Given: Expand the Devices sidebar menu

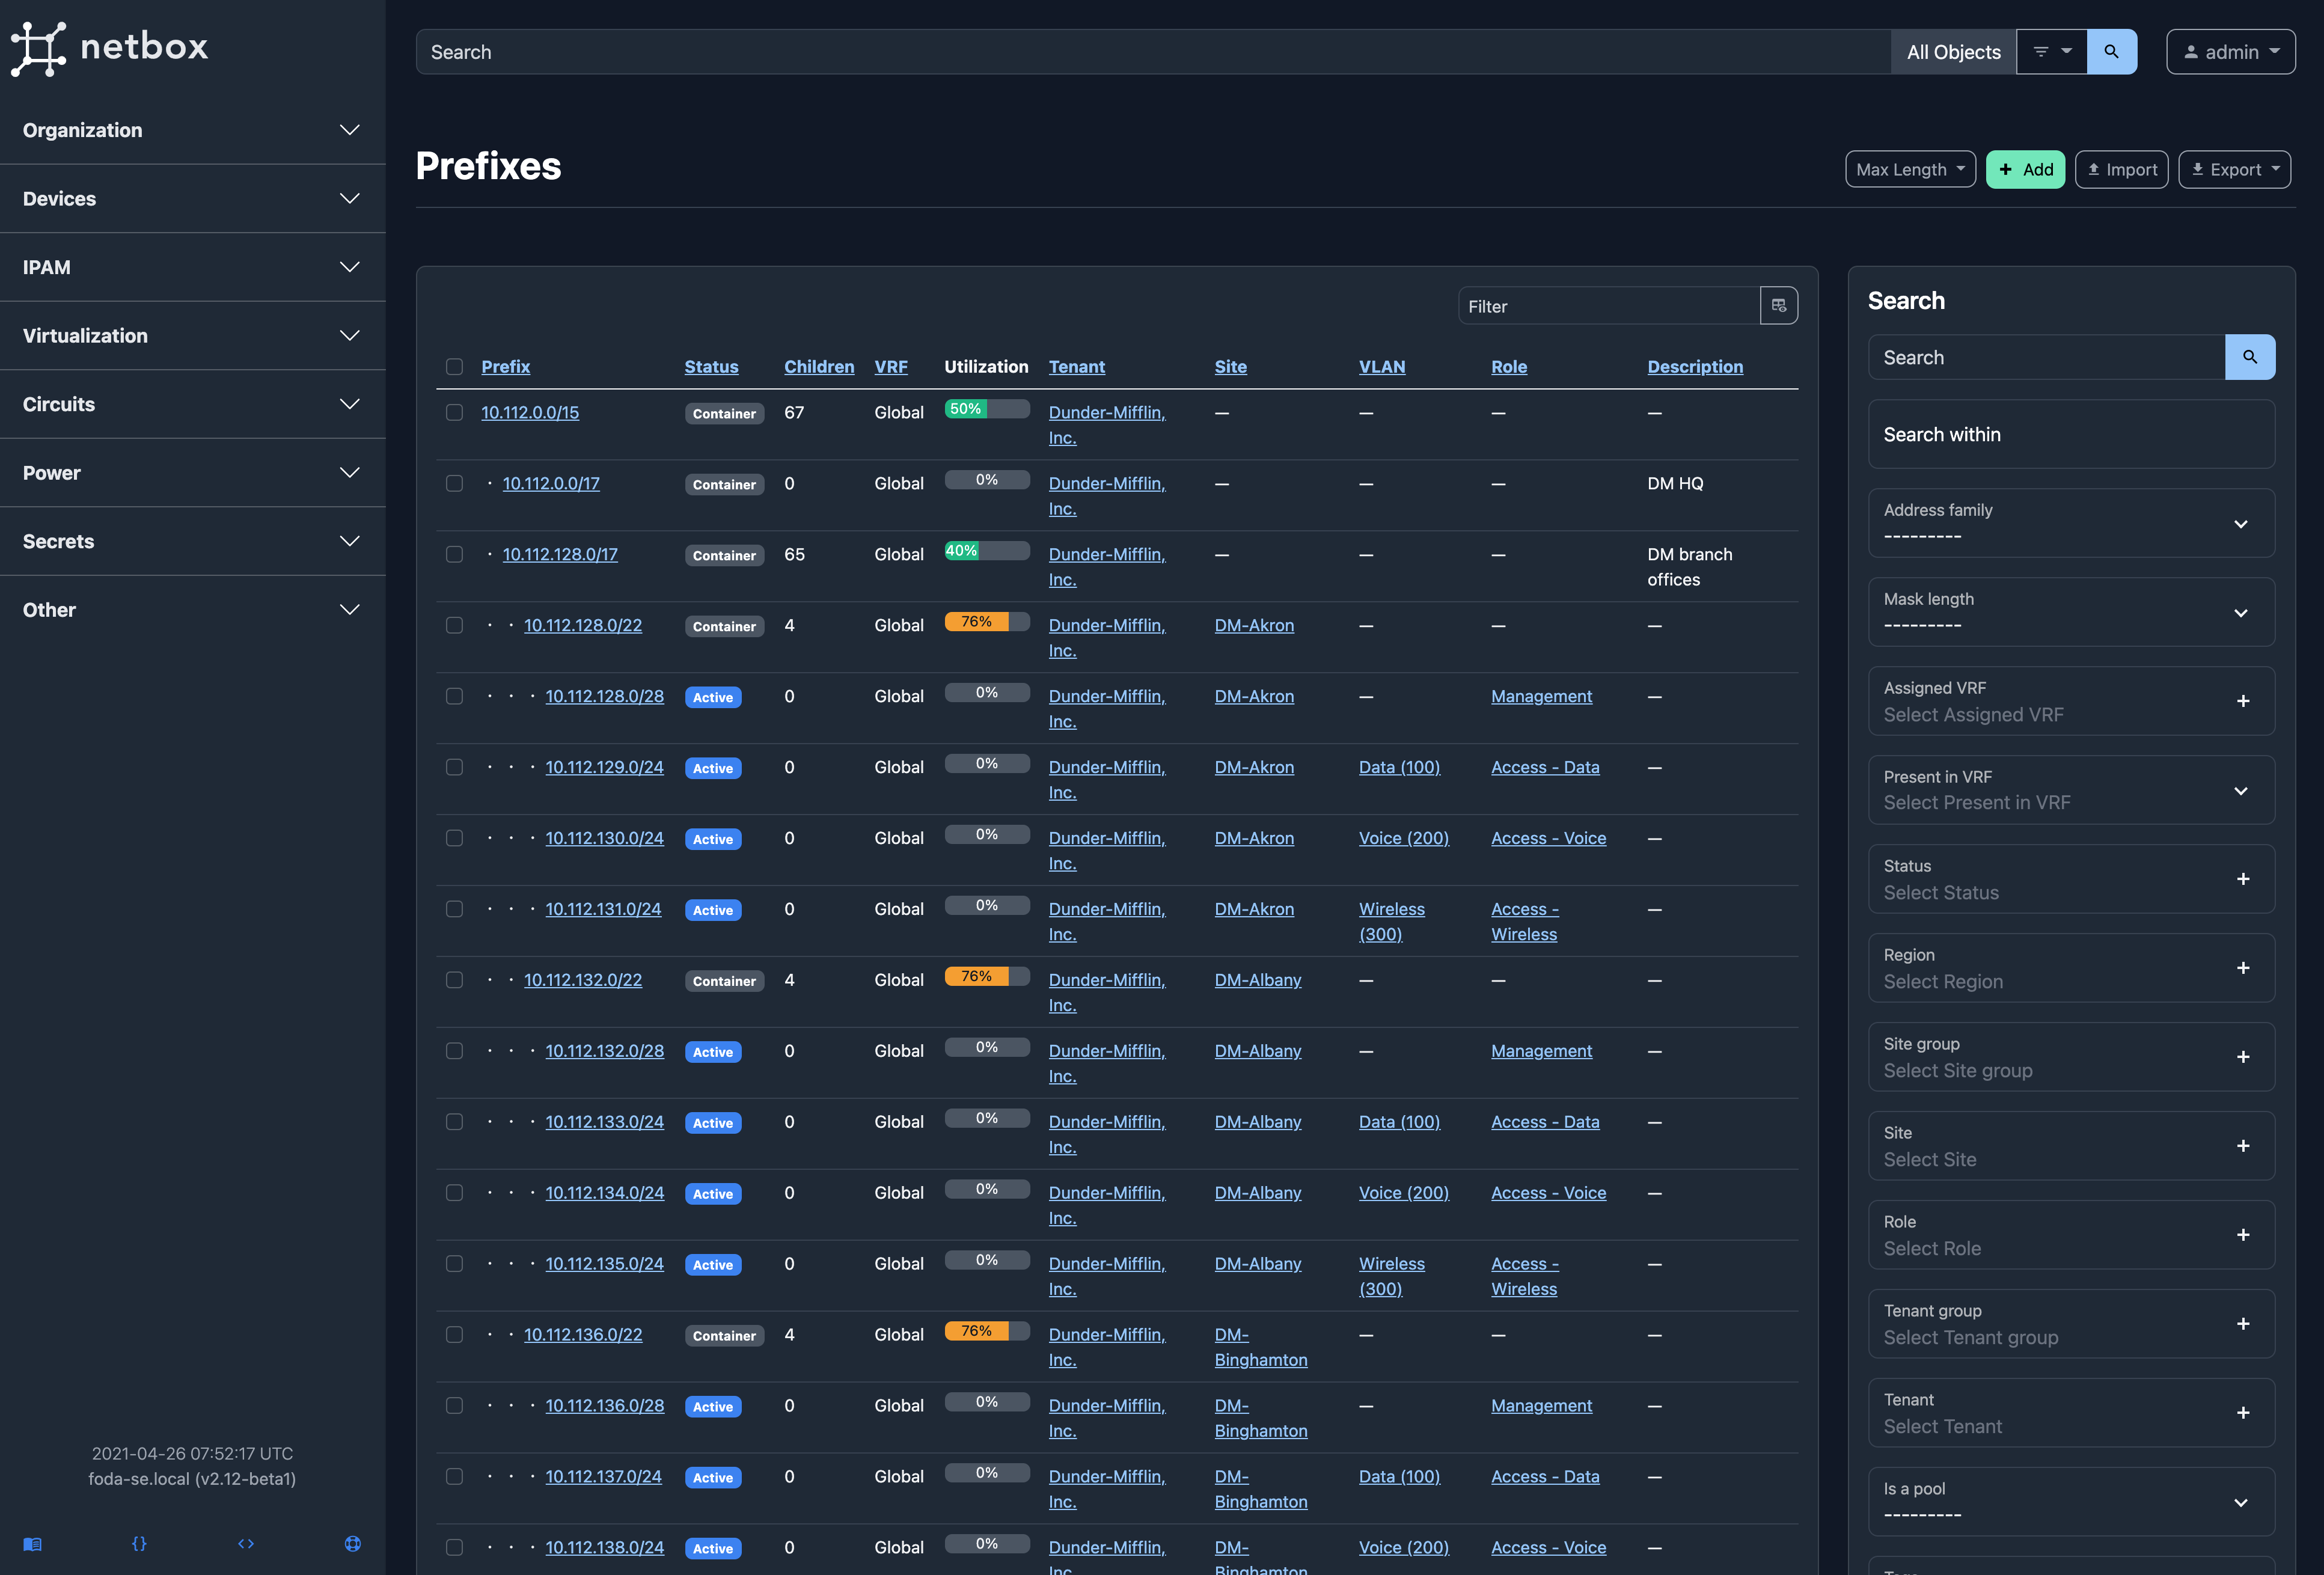Looking at the screenshot, I should click(x=192, y=198).
